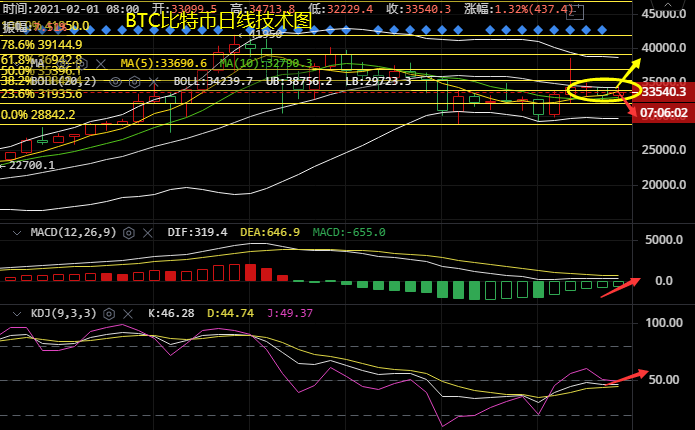The width and height of the screenshot is (695, 430).
Task: Open MA indicator settings hexagon icon
Action: pyautogui.click(x=82, y=64)
